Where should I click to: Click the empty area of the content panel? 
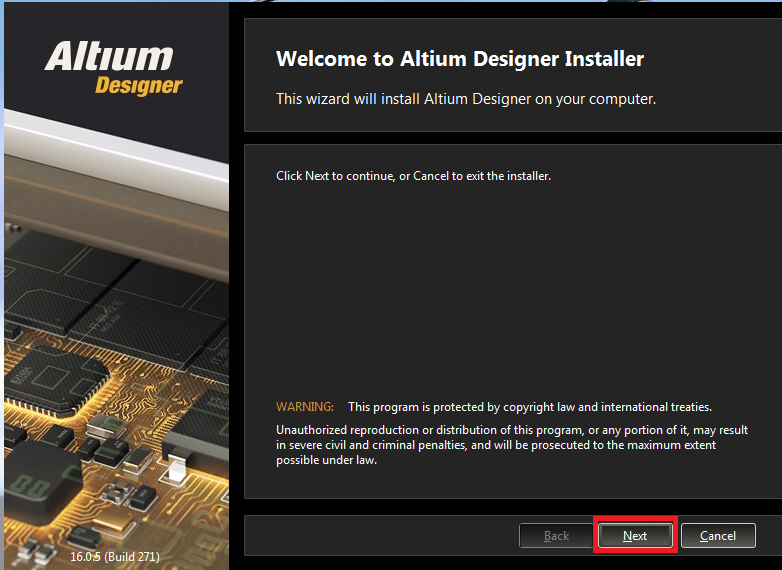tap(510, 290)
